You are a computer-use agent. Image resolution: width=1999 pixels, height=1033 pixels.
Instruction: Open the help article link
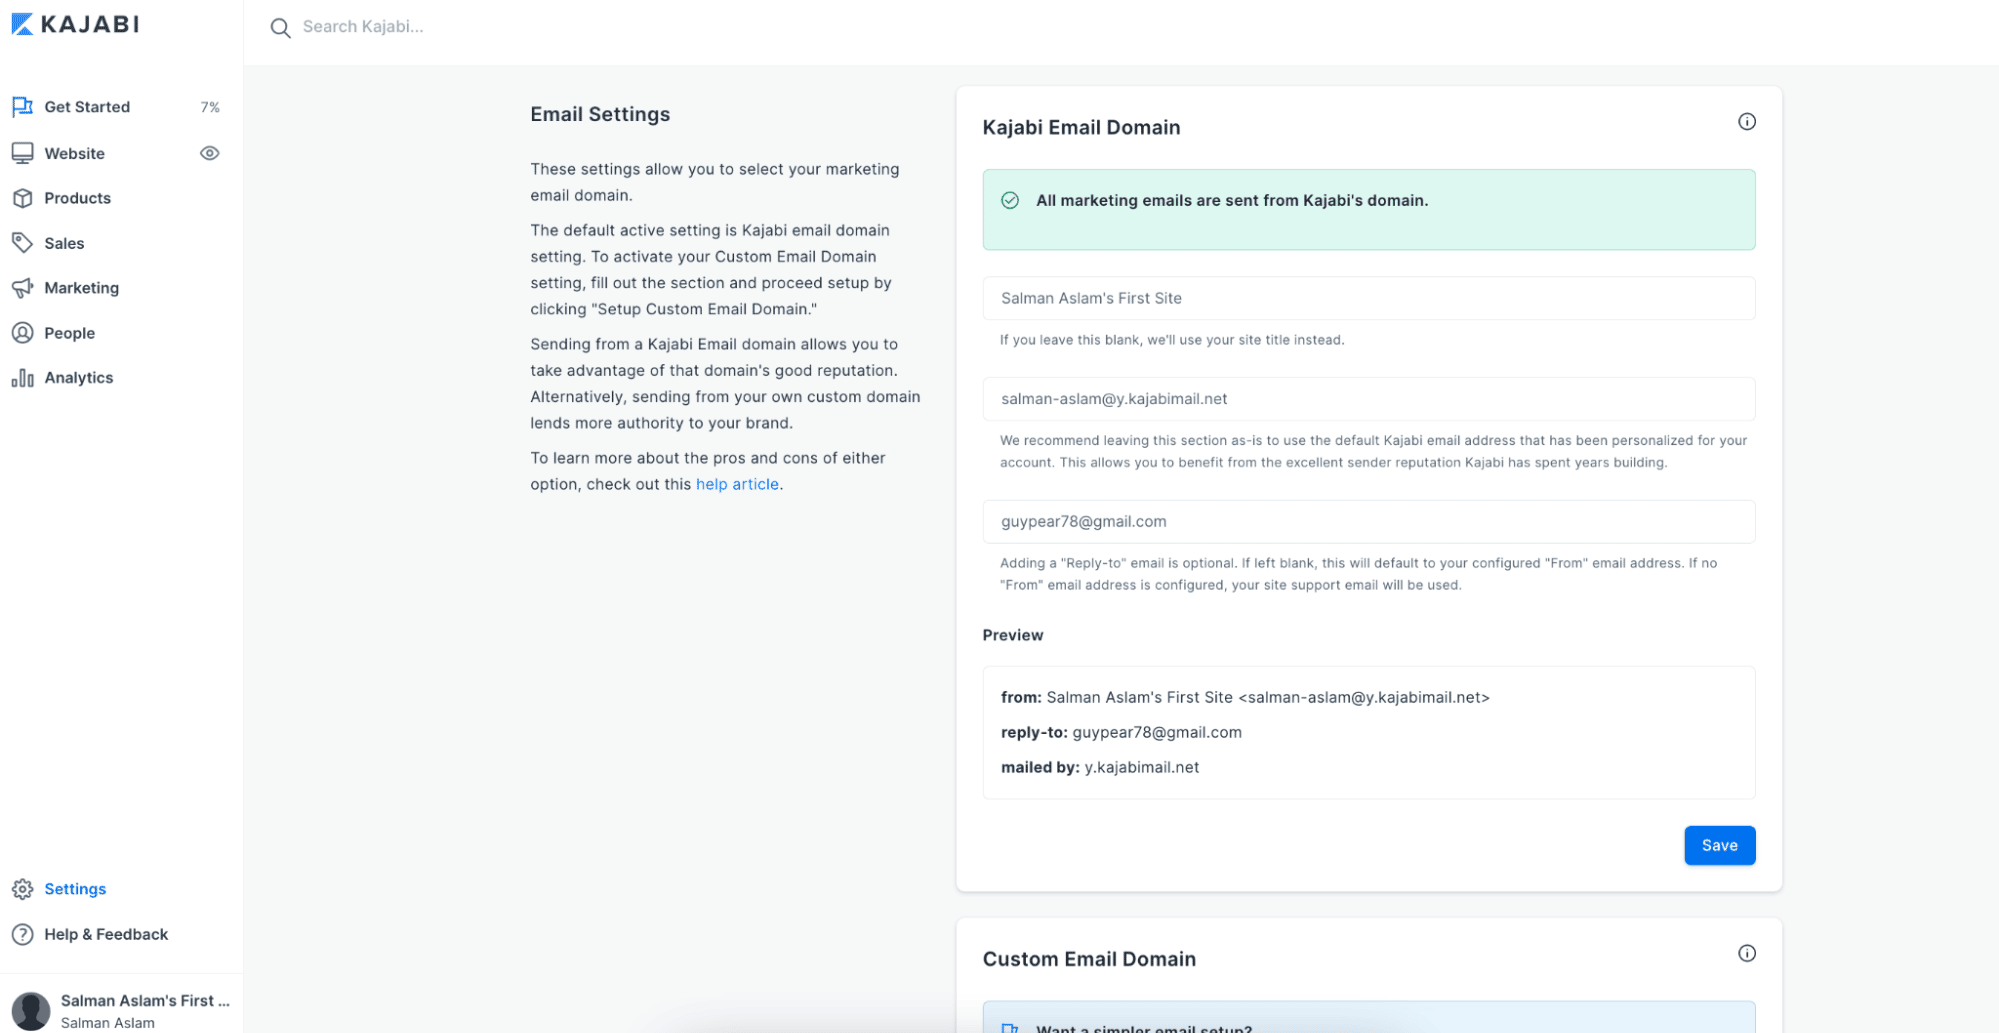[737, 484]
